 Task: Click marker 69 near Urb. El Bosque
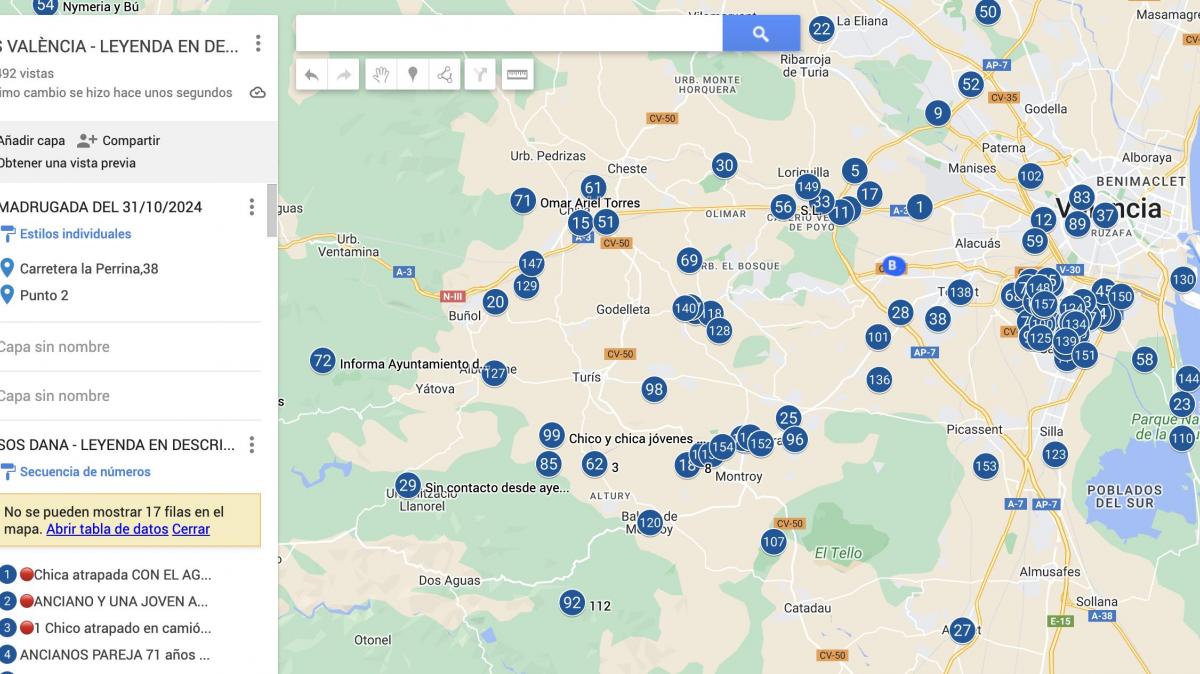pos(689,261)
